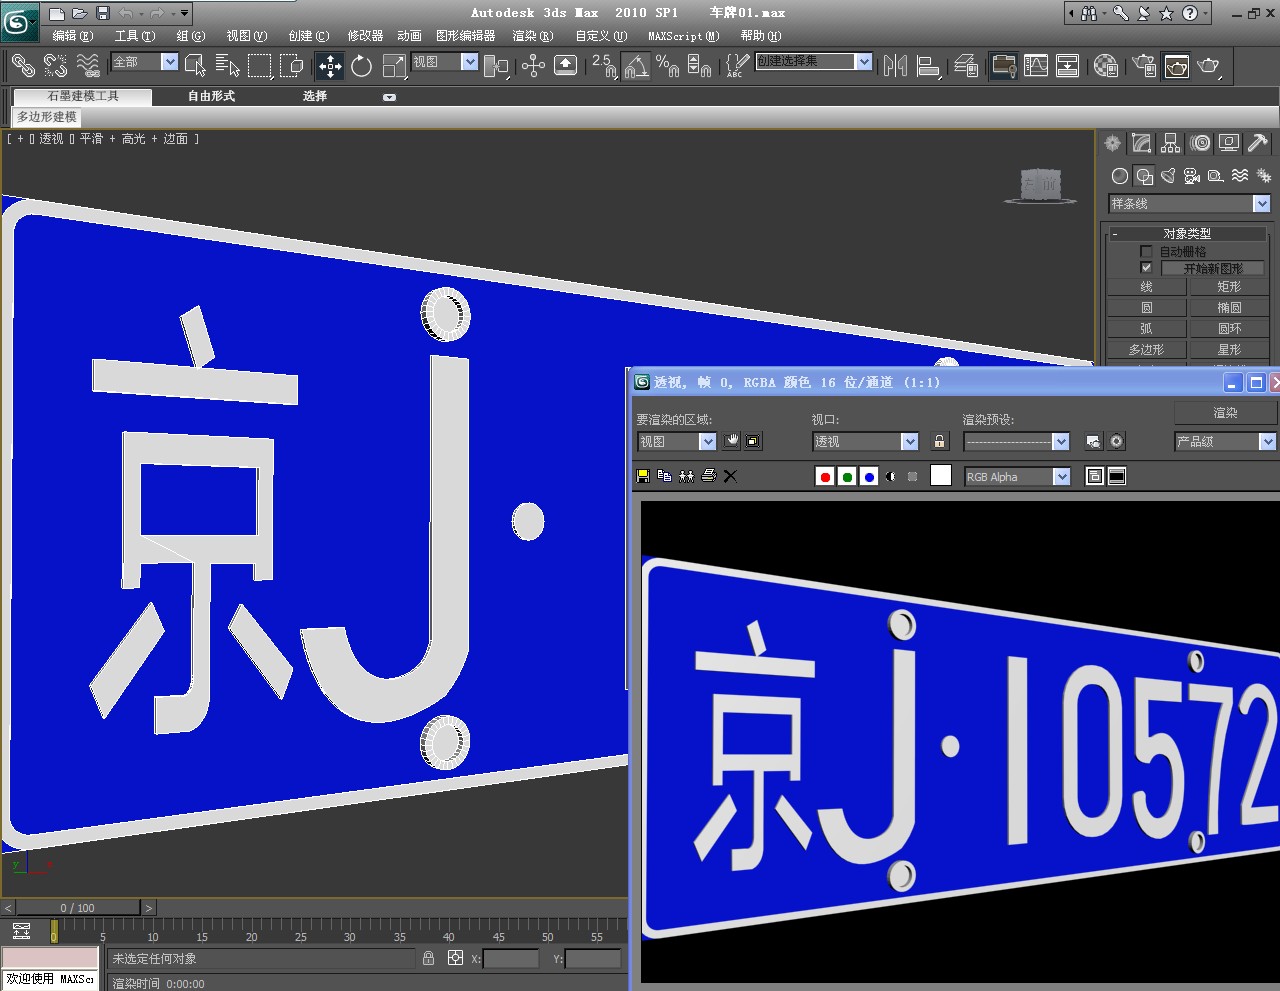Screen dimensions: 1280x991
Task: Click the Cameras category icon
Action: (1192, 176)
